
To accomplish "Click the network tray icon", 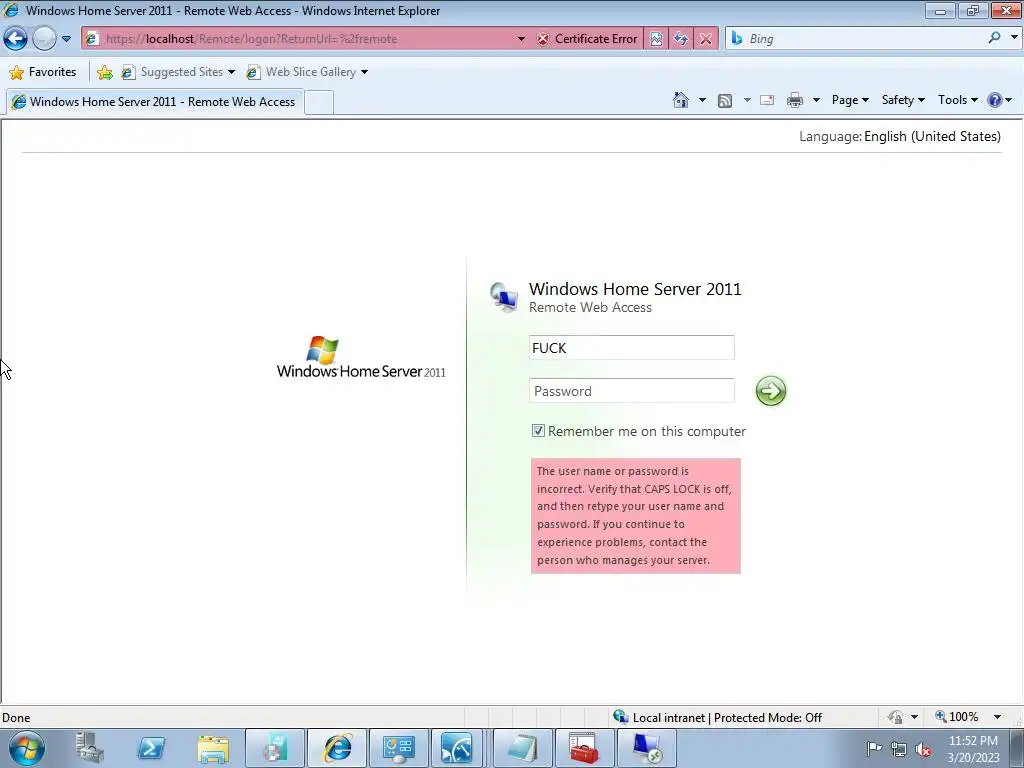I will [x=899, y=749].
